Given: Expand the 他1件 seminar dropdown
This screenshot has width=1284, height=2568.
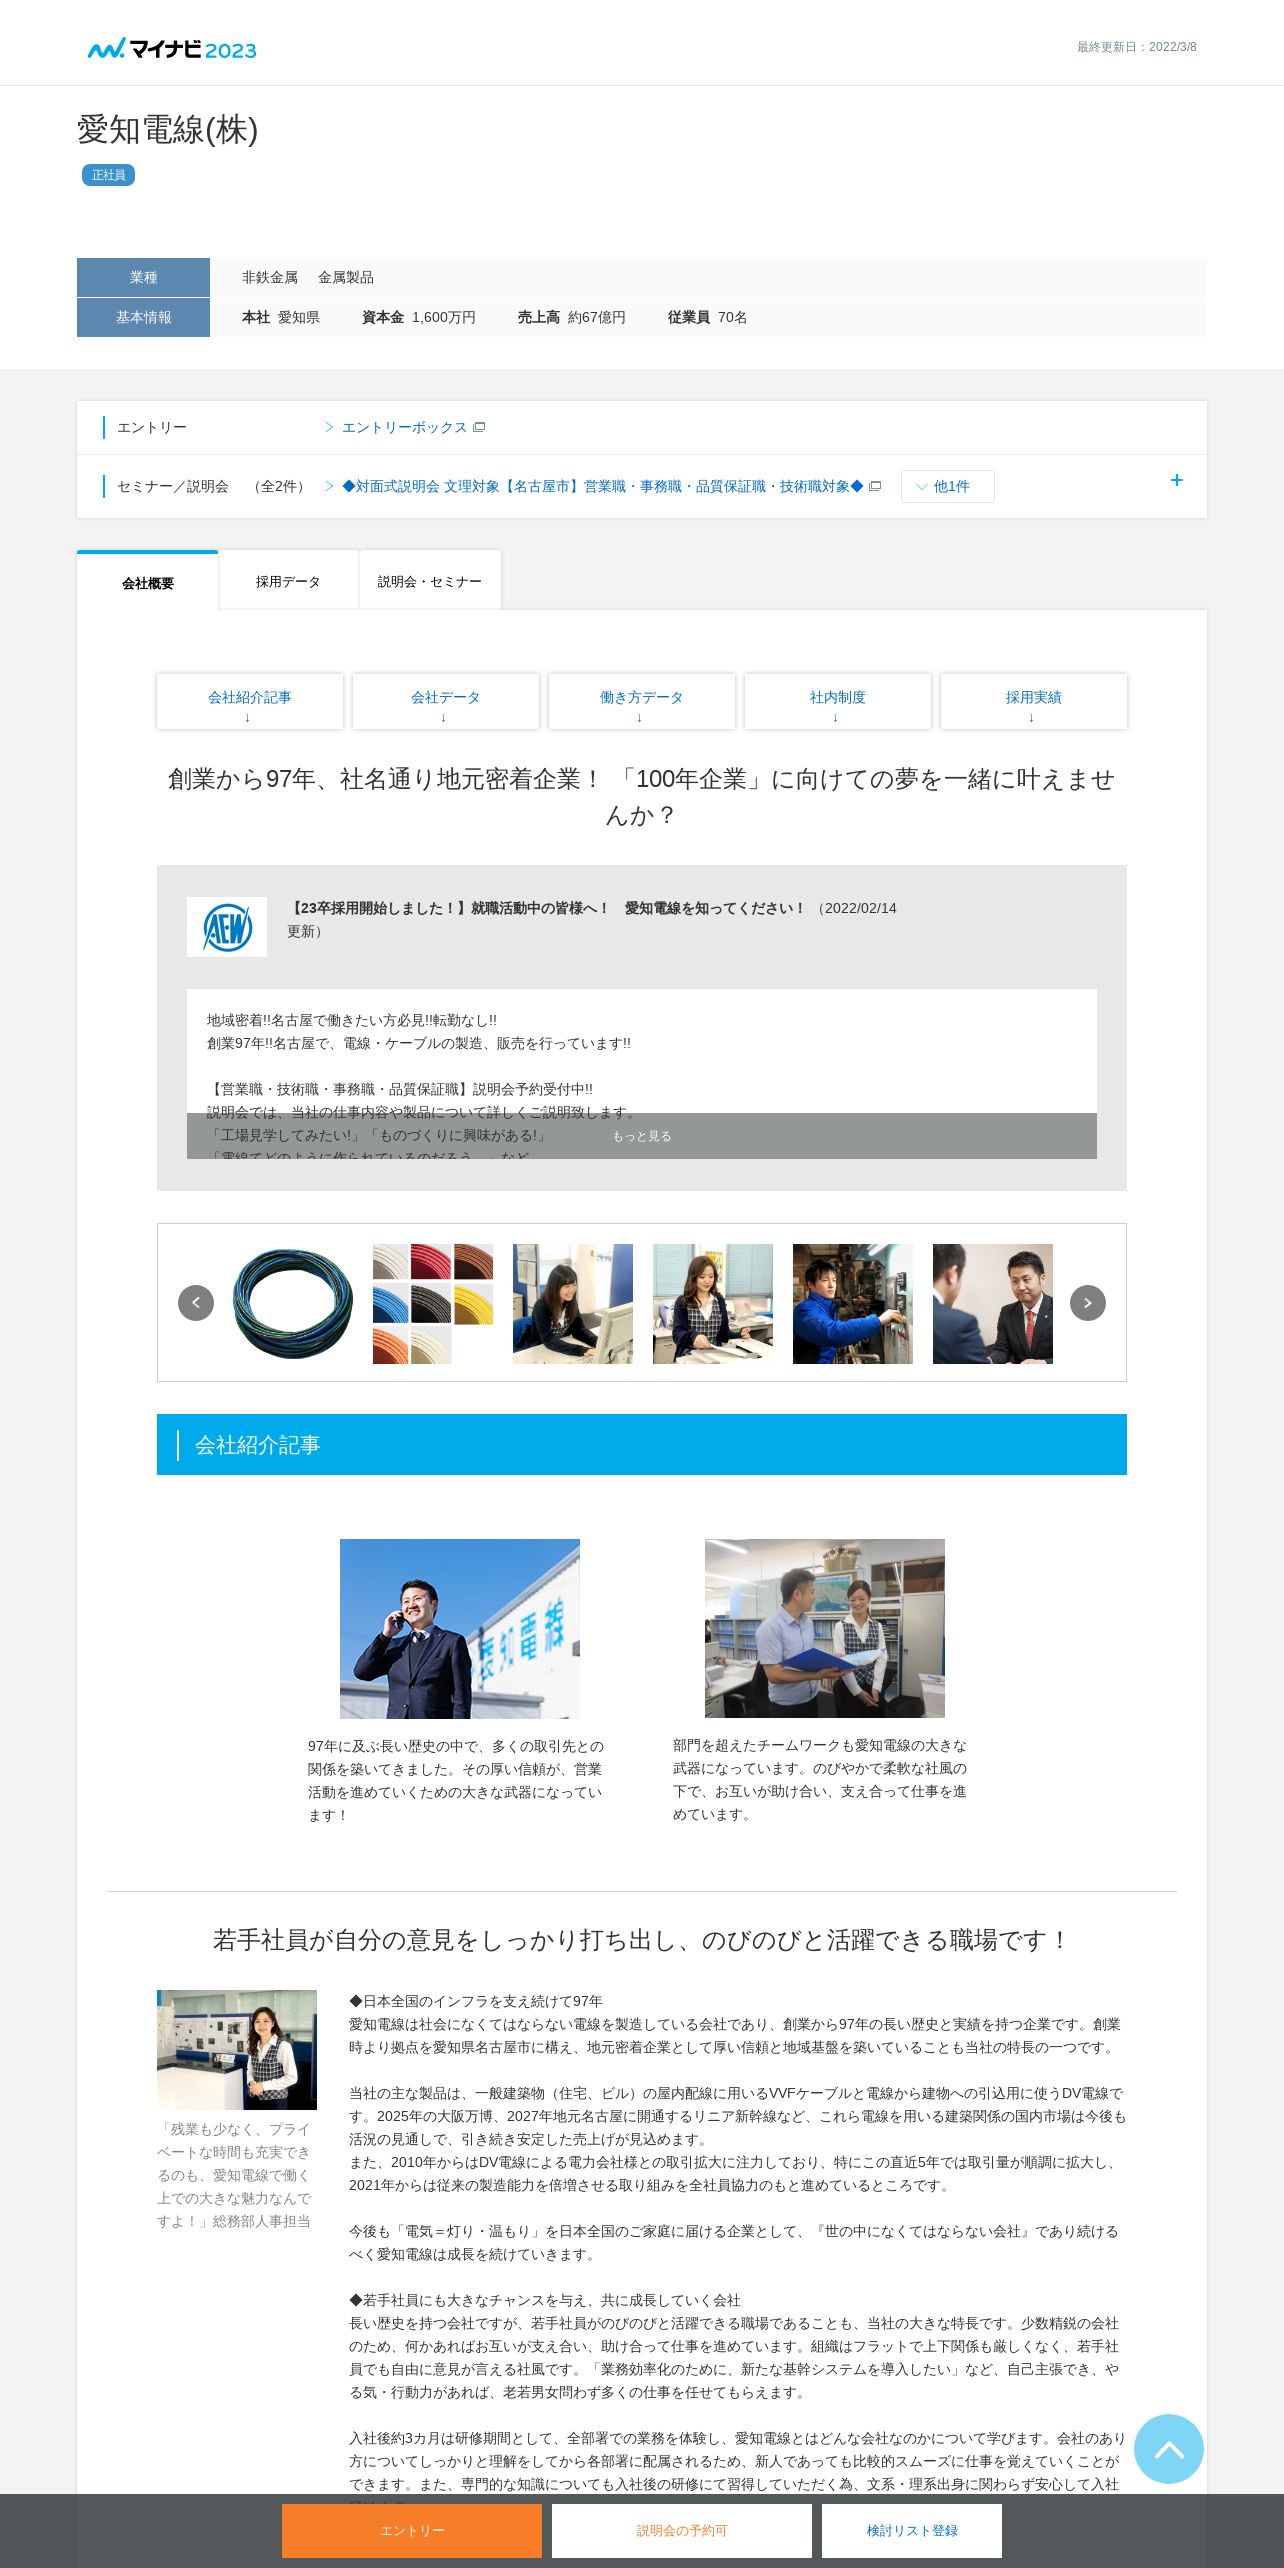Looking at the screenshot, I should (947, 486).
